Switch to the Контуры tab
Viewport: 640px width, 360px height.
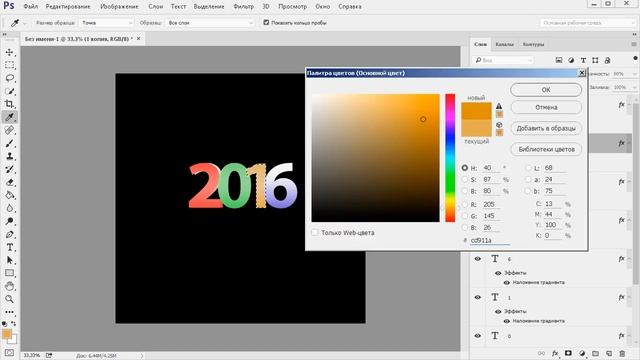coord(533,44)
